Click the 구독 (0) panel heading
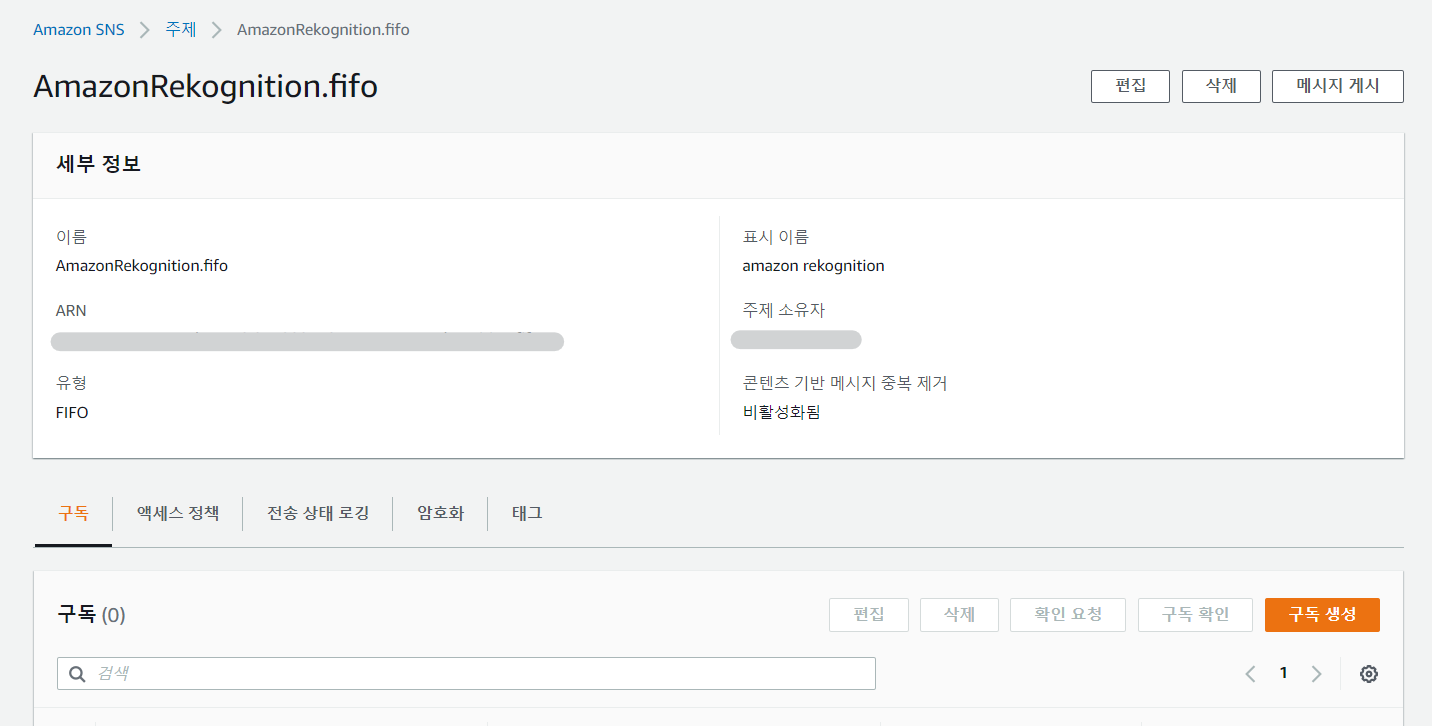The image size is (1432, 726). 91,614
